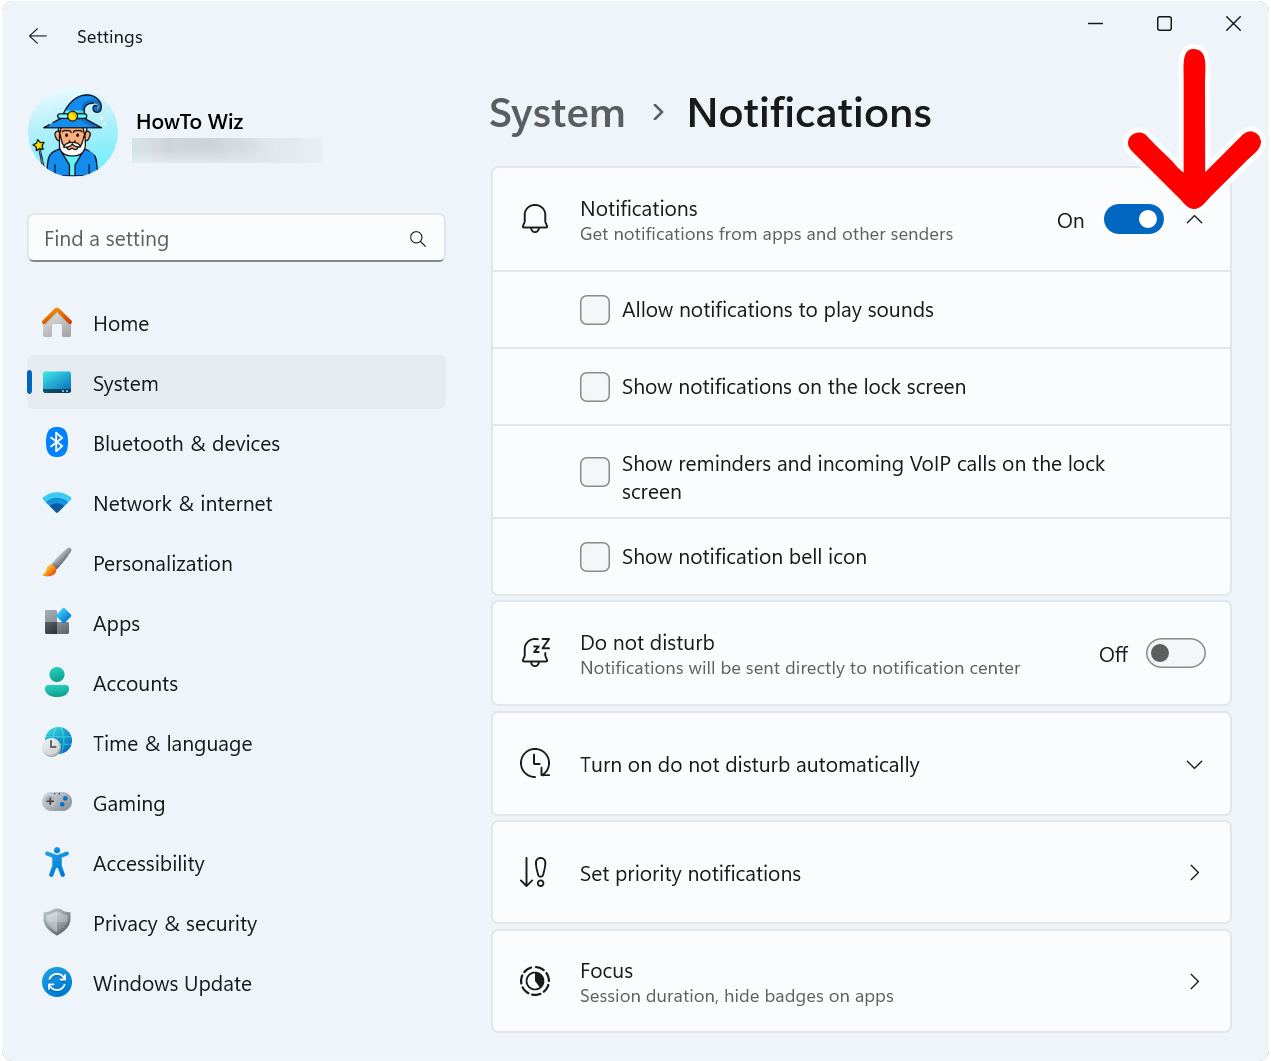Click the back arrow in Settings header

(38, 37)
